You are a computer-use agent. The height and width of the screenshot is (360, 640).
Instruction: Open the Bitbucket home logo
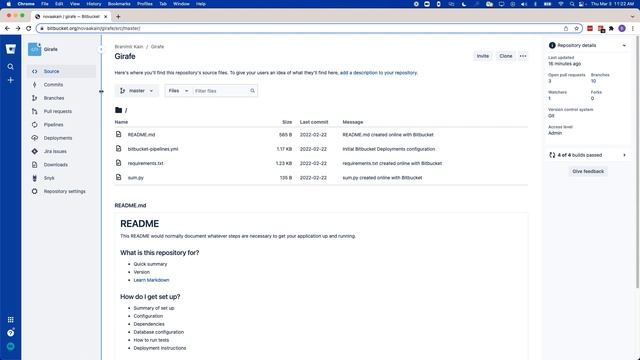[11, 49]
